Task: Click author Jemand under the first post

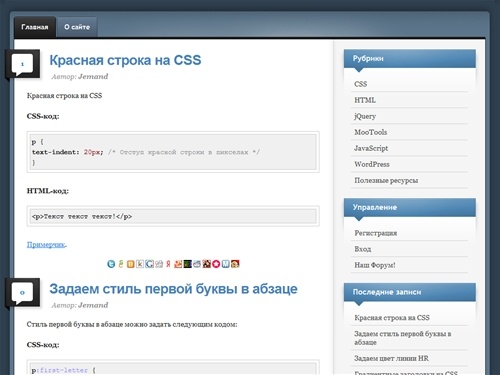Action: [93, 76]
